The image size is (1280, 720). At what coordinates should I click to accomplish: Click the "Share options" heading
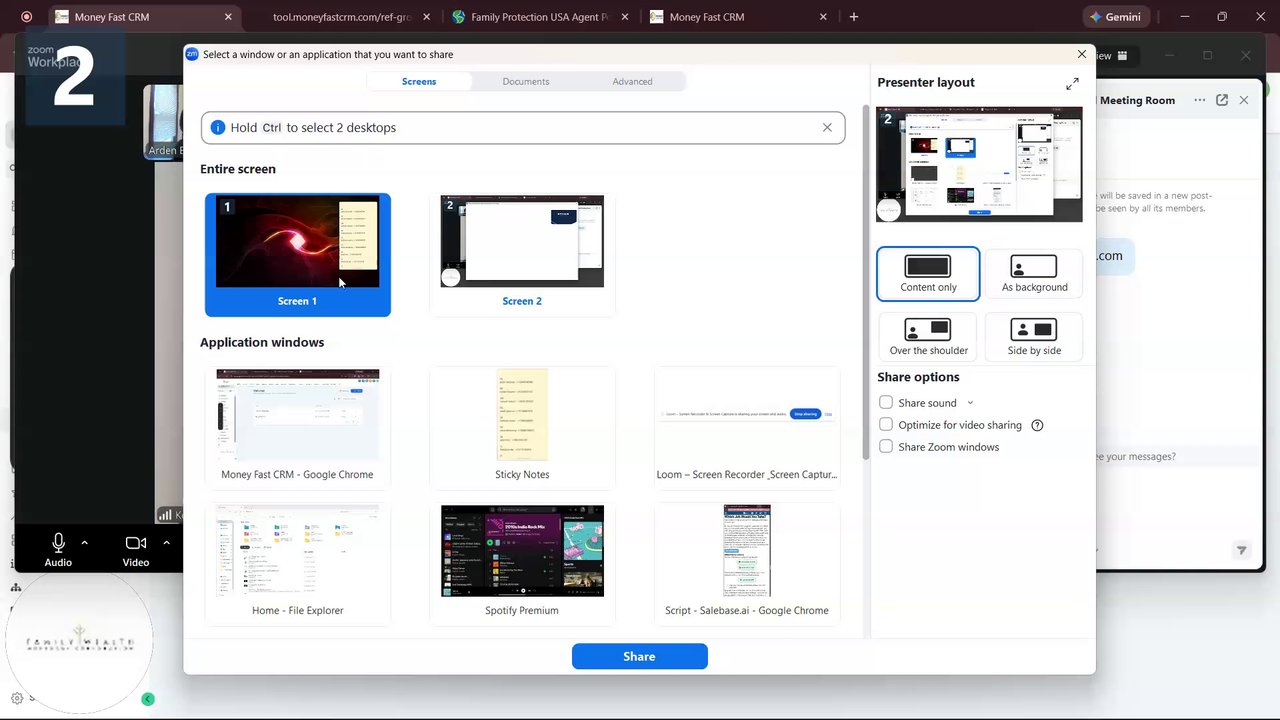pyautogui.click(x=918, y=377)
